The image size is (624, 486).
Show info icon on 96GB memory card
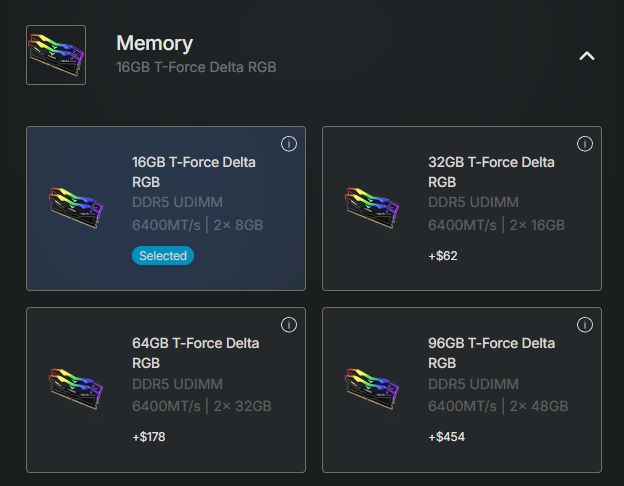point(585,324)
